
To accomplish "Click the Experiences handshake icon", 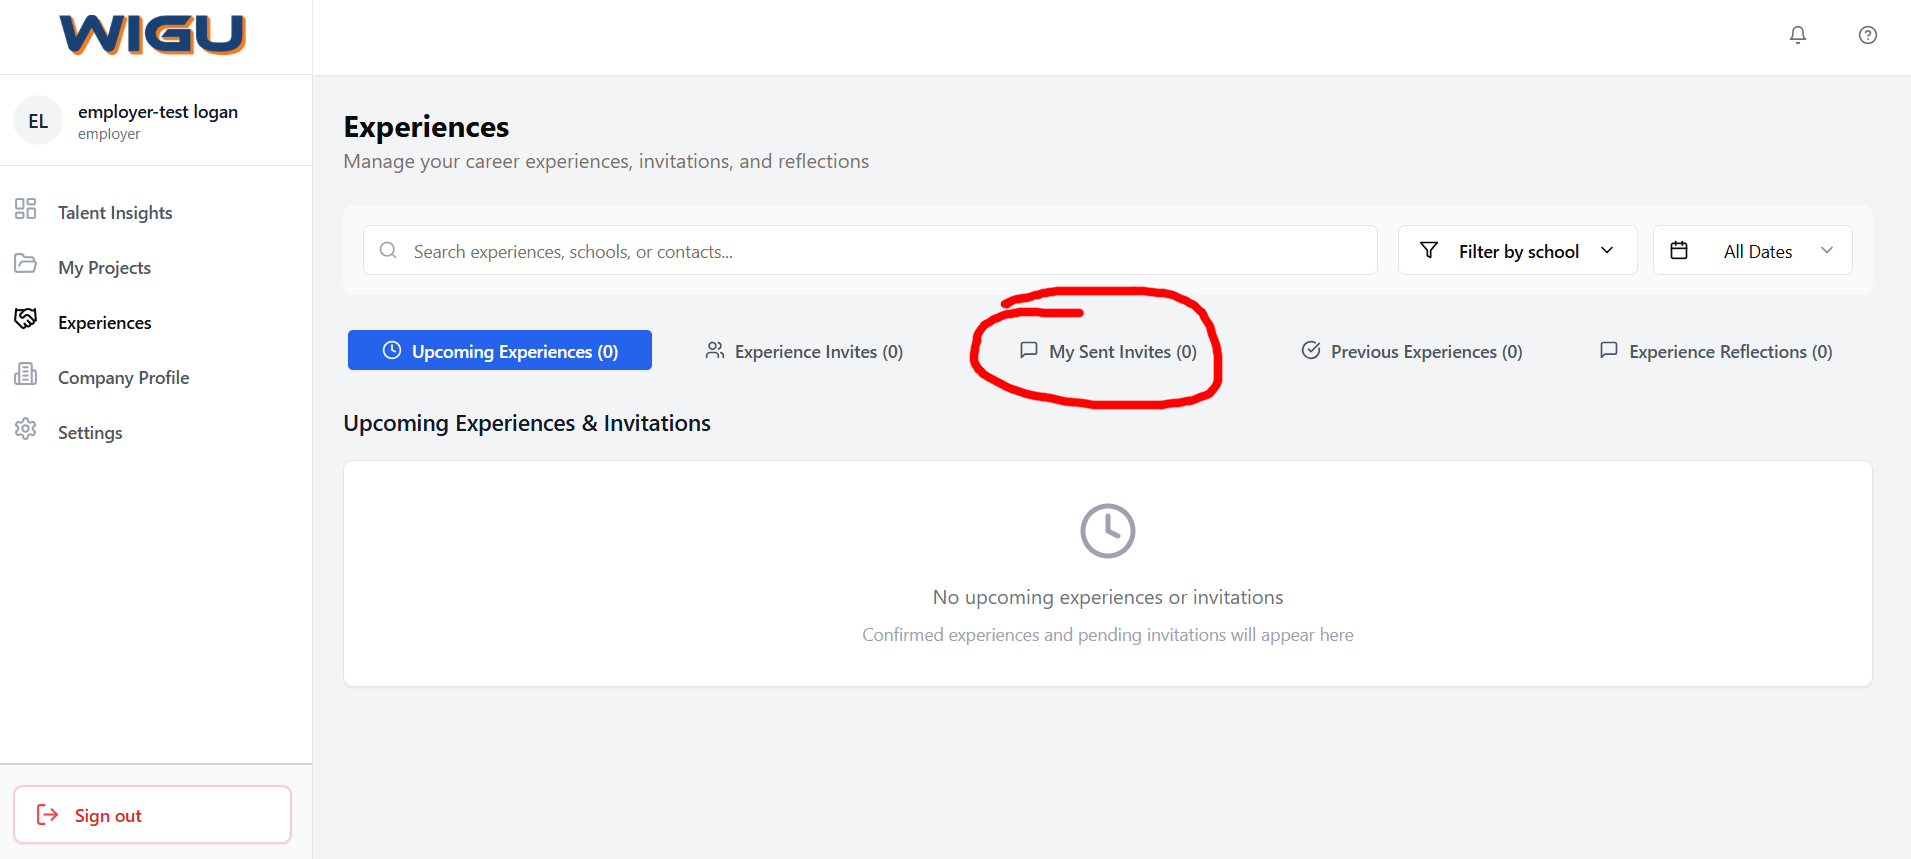I will point(26,319).
